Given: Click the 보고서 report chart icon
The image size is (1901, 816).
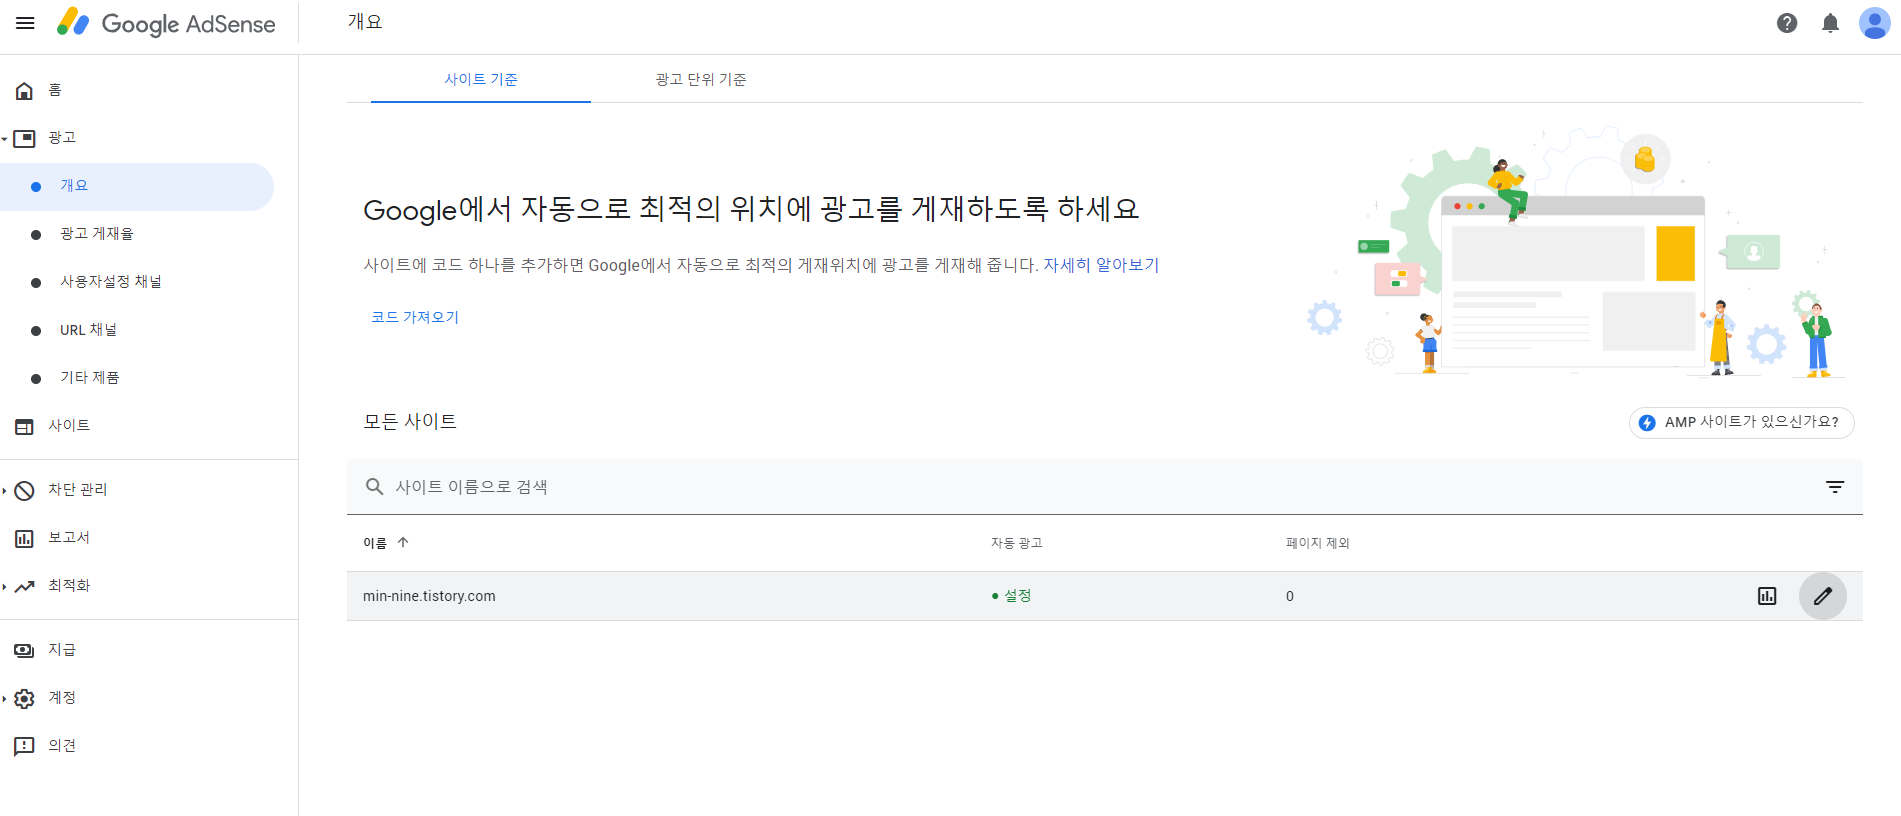Looking at the screenshot, I should pos(25,539).
